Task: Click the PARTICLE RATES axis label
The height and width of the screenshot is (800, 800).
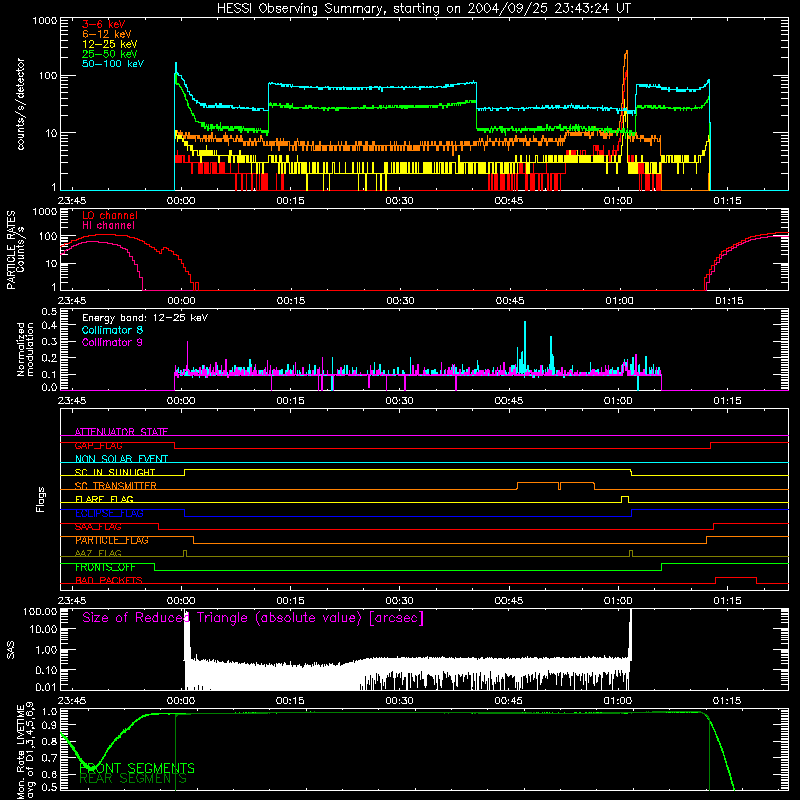Action: (x=11, y=249)
